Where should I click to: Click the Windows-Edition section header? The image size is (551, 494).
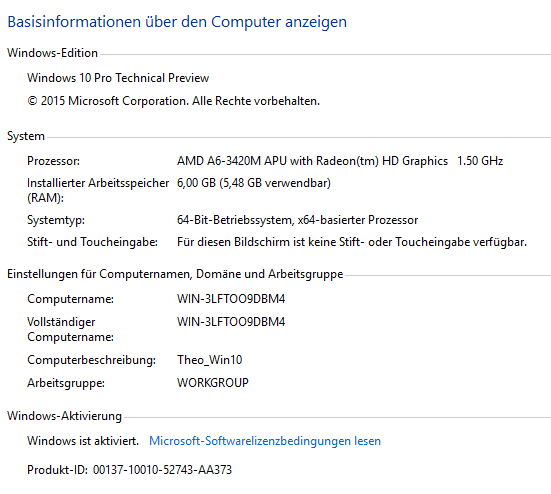52,53
